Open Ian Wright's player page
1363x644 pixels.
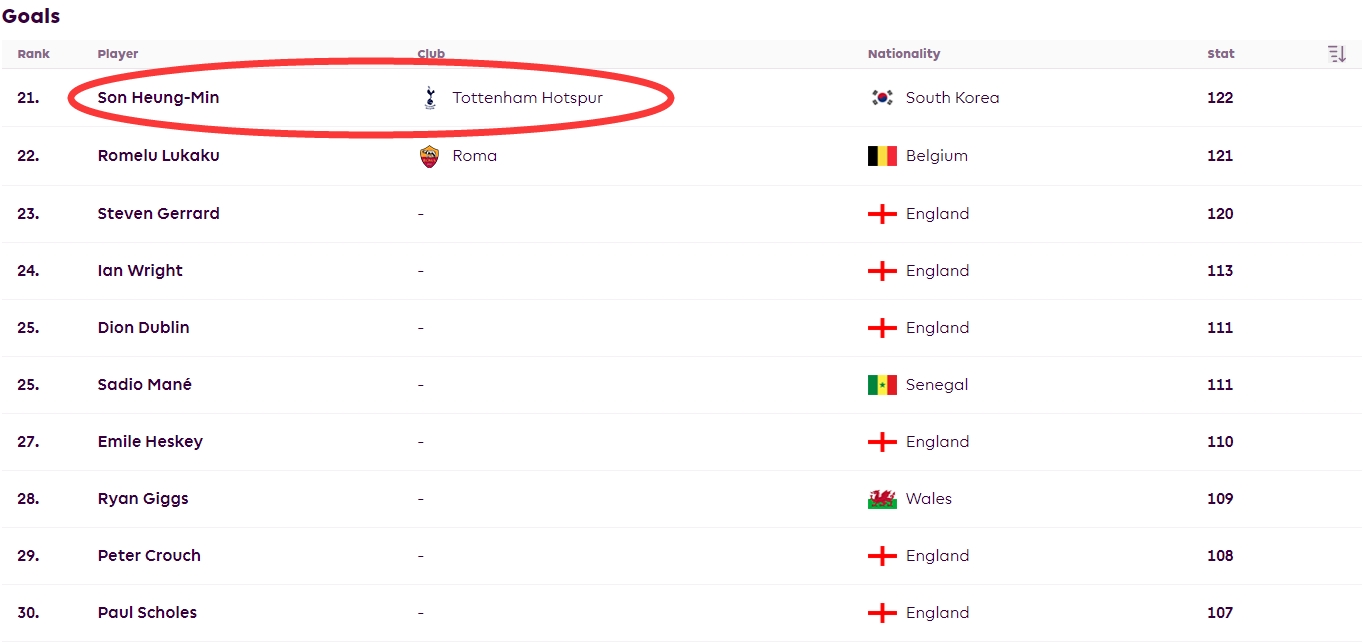(140, 271)
